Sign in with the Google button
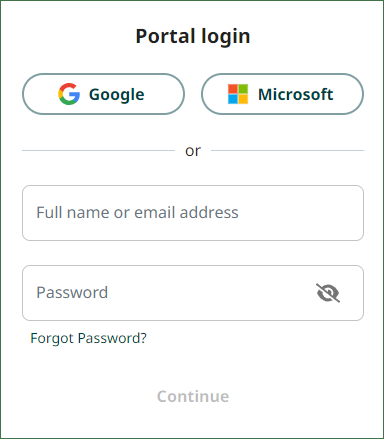The image size is (384, 439). click(x=103, y=94)
